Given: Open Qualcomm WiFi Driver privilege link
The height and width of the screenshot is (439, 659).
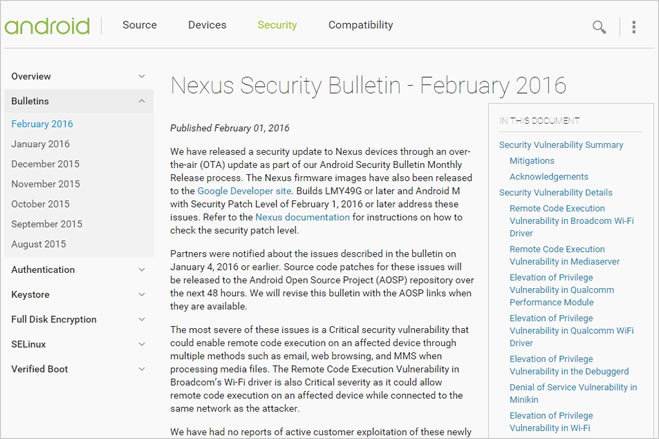Looking at the screenshot, I should tap(572, 331).
